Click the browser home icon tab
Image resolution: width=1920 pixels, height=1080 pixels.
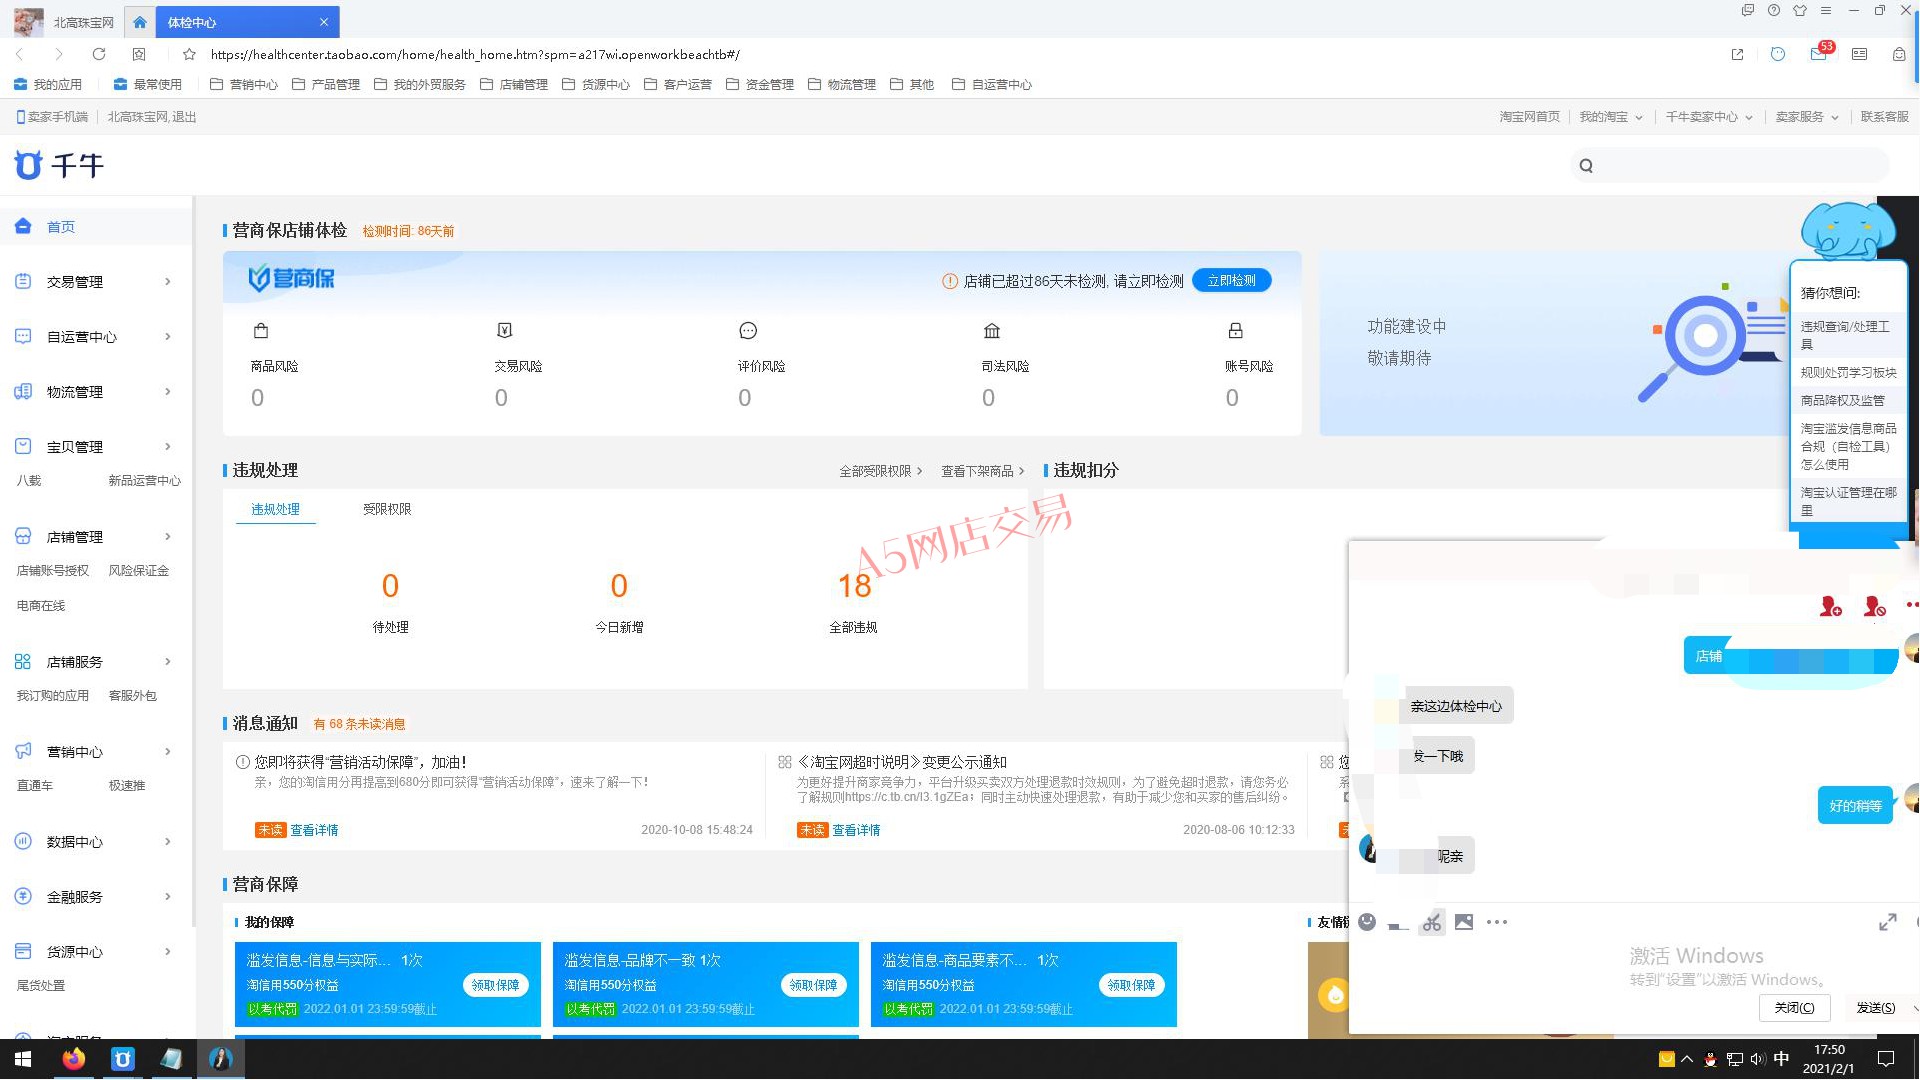[x=139, y=22]
